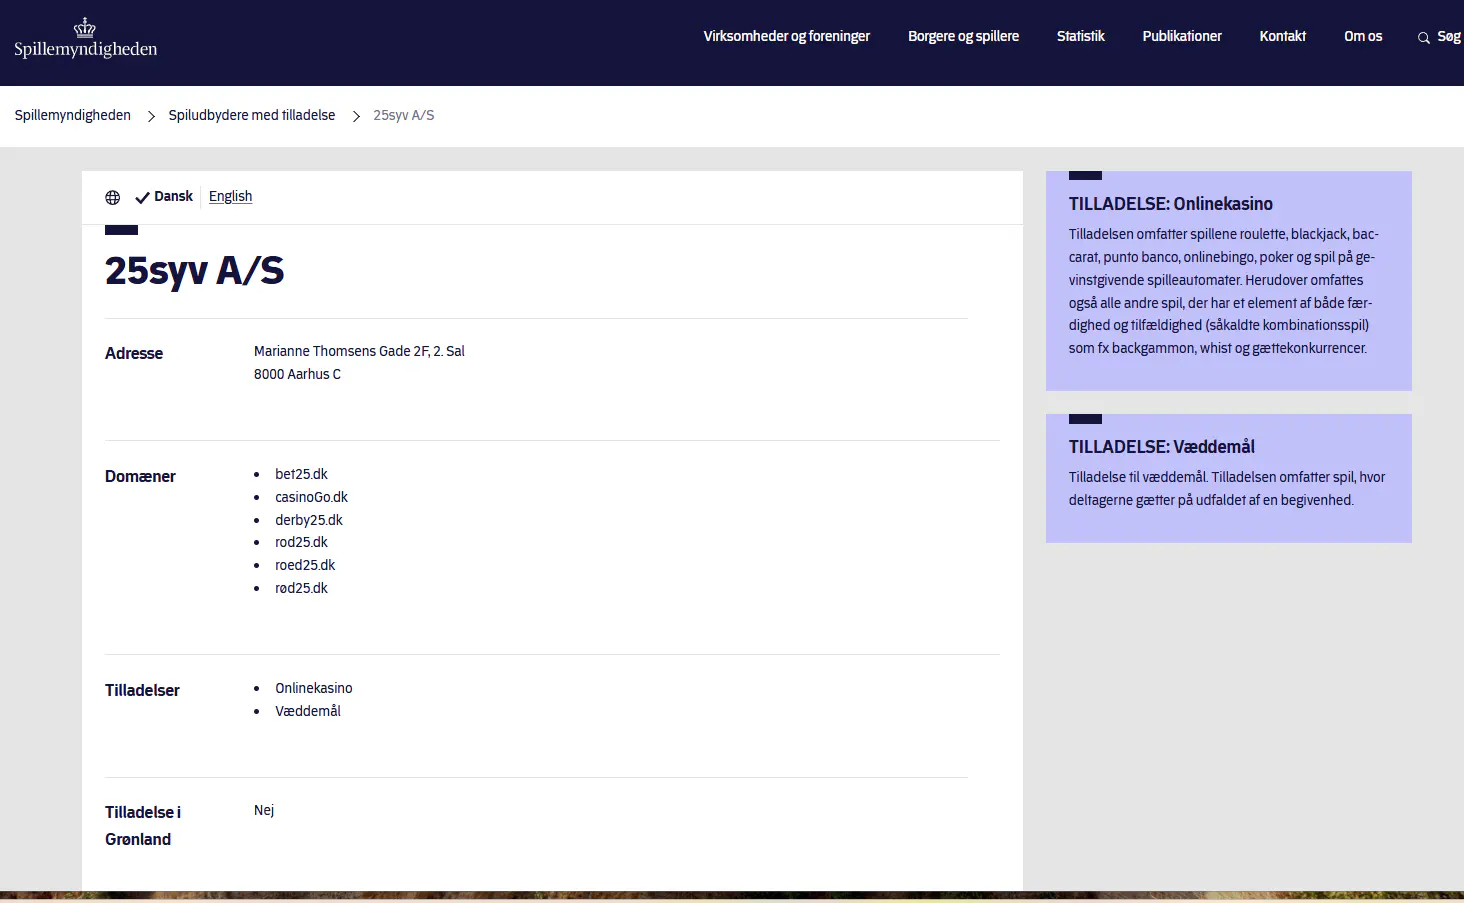The height and width of the screenshot is (903, 1464).
Task: Click the Søg search text
Action: [x=1449, y=36]
